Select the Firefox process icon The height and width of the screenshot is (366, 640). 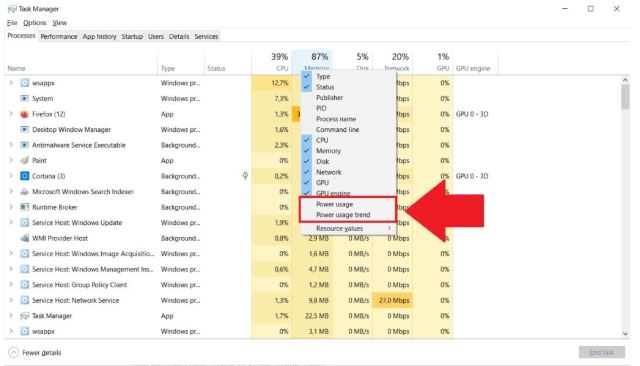pyautogui.click(x=24, y=114)
